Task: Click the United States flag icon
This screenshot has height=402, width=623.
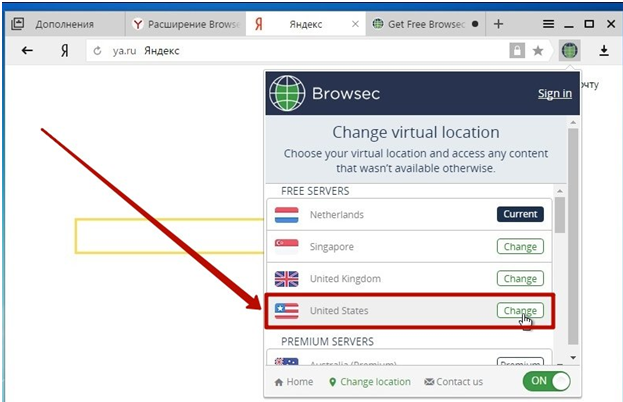Action: [286, 310]
